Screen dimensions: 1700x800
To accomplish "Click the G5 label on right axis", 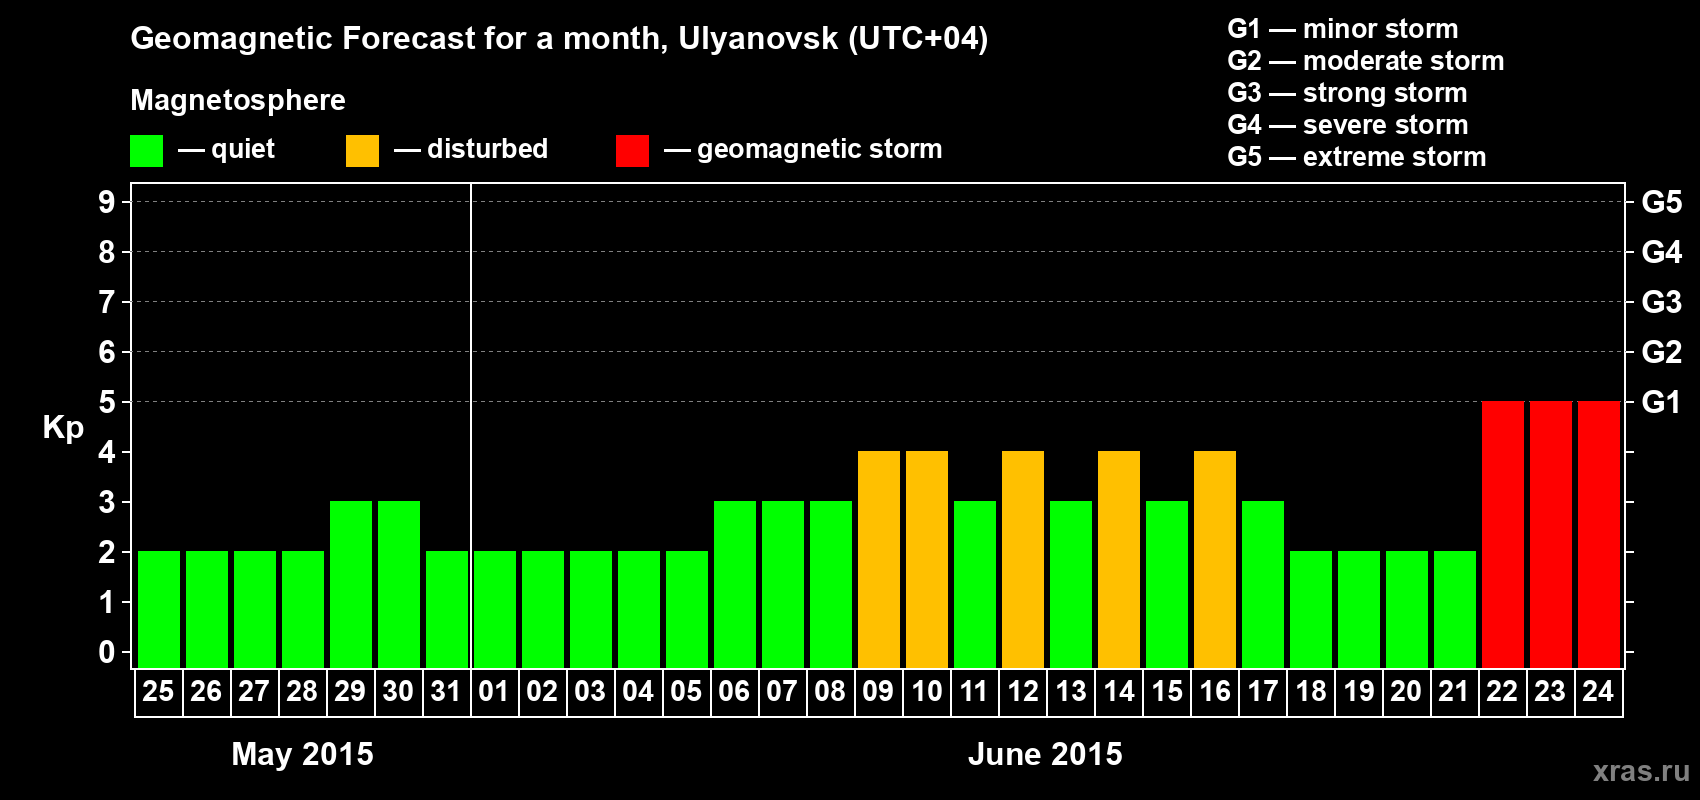I will click(x=1661, y=202).
